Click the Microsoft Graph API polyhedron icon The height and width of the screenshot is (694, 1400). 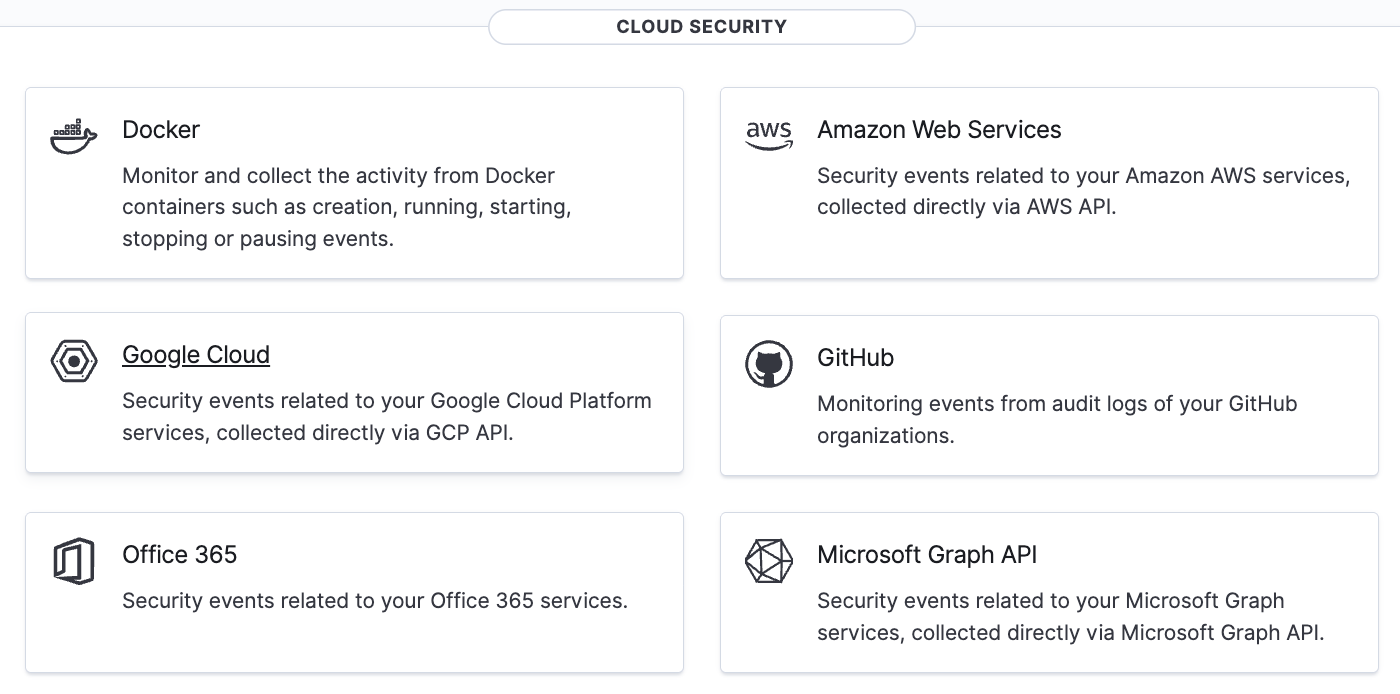pos(769,561)
